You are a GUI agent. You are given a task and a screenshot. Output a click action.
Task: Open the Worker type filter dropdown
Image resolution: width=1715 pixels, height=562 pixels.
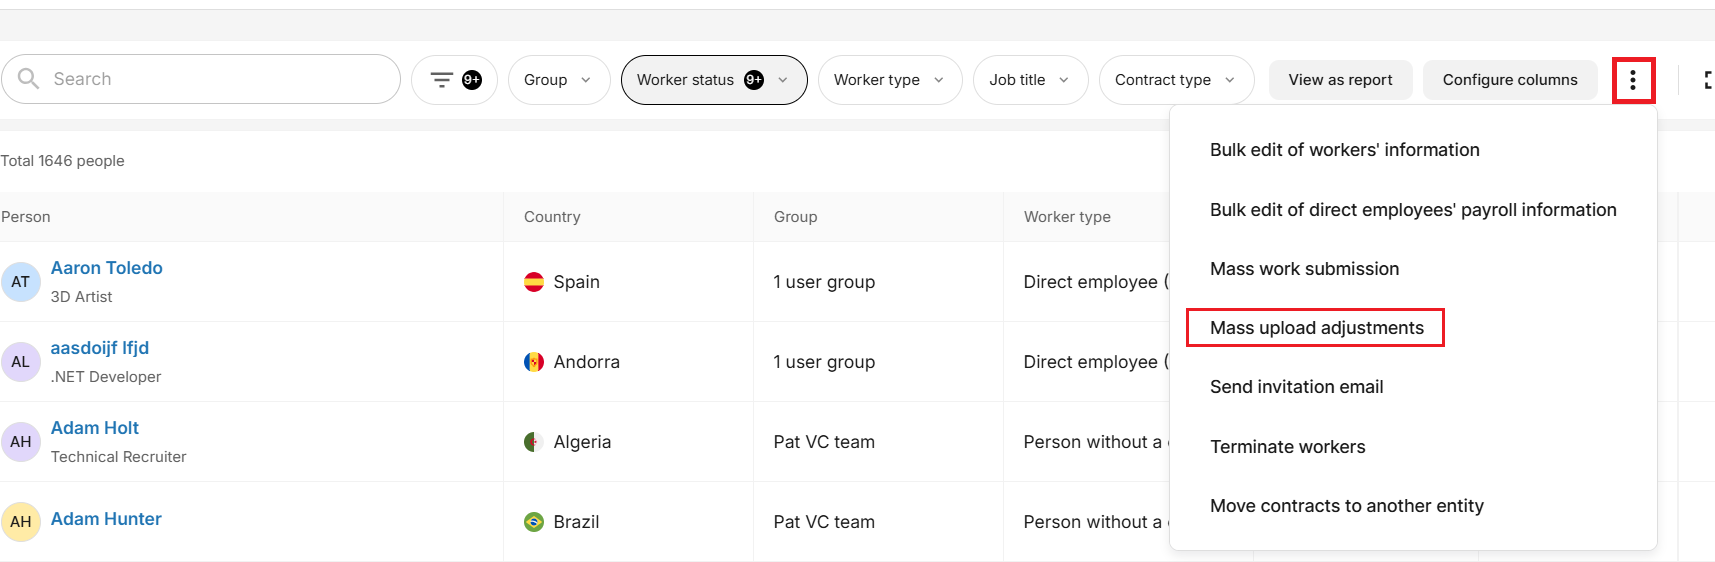(x=890, y=80)
